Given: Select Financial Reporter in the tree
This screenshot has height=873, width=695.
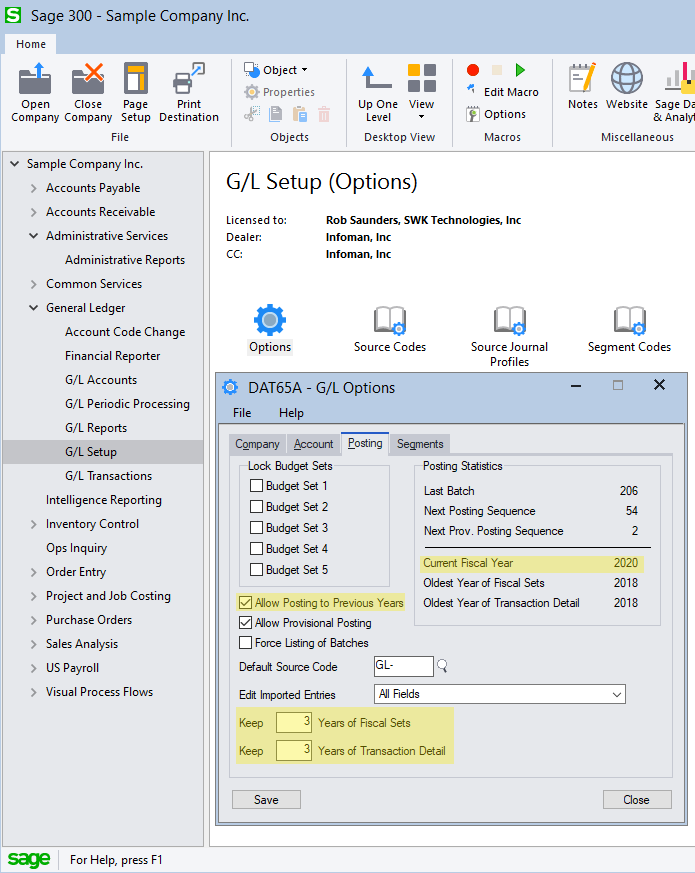Looking at the screenshot, I should (112, 356).
